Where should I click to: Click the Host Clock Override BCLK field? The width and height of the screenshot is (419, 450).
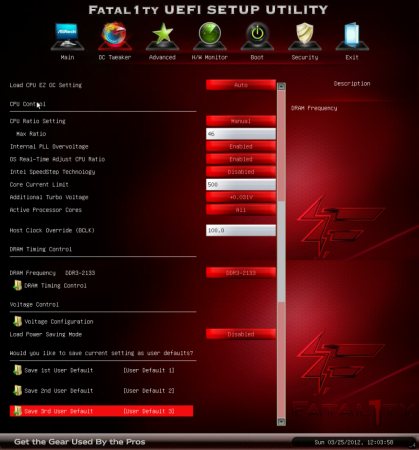click(x=241, y=230)
